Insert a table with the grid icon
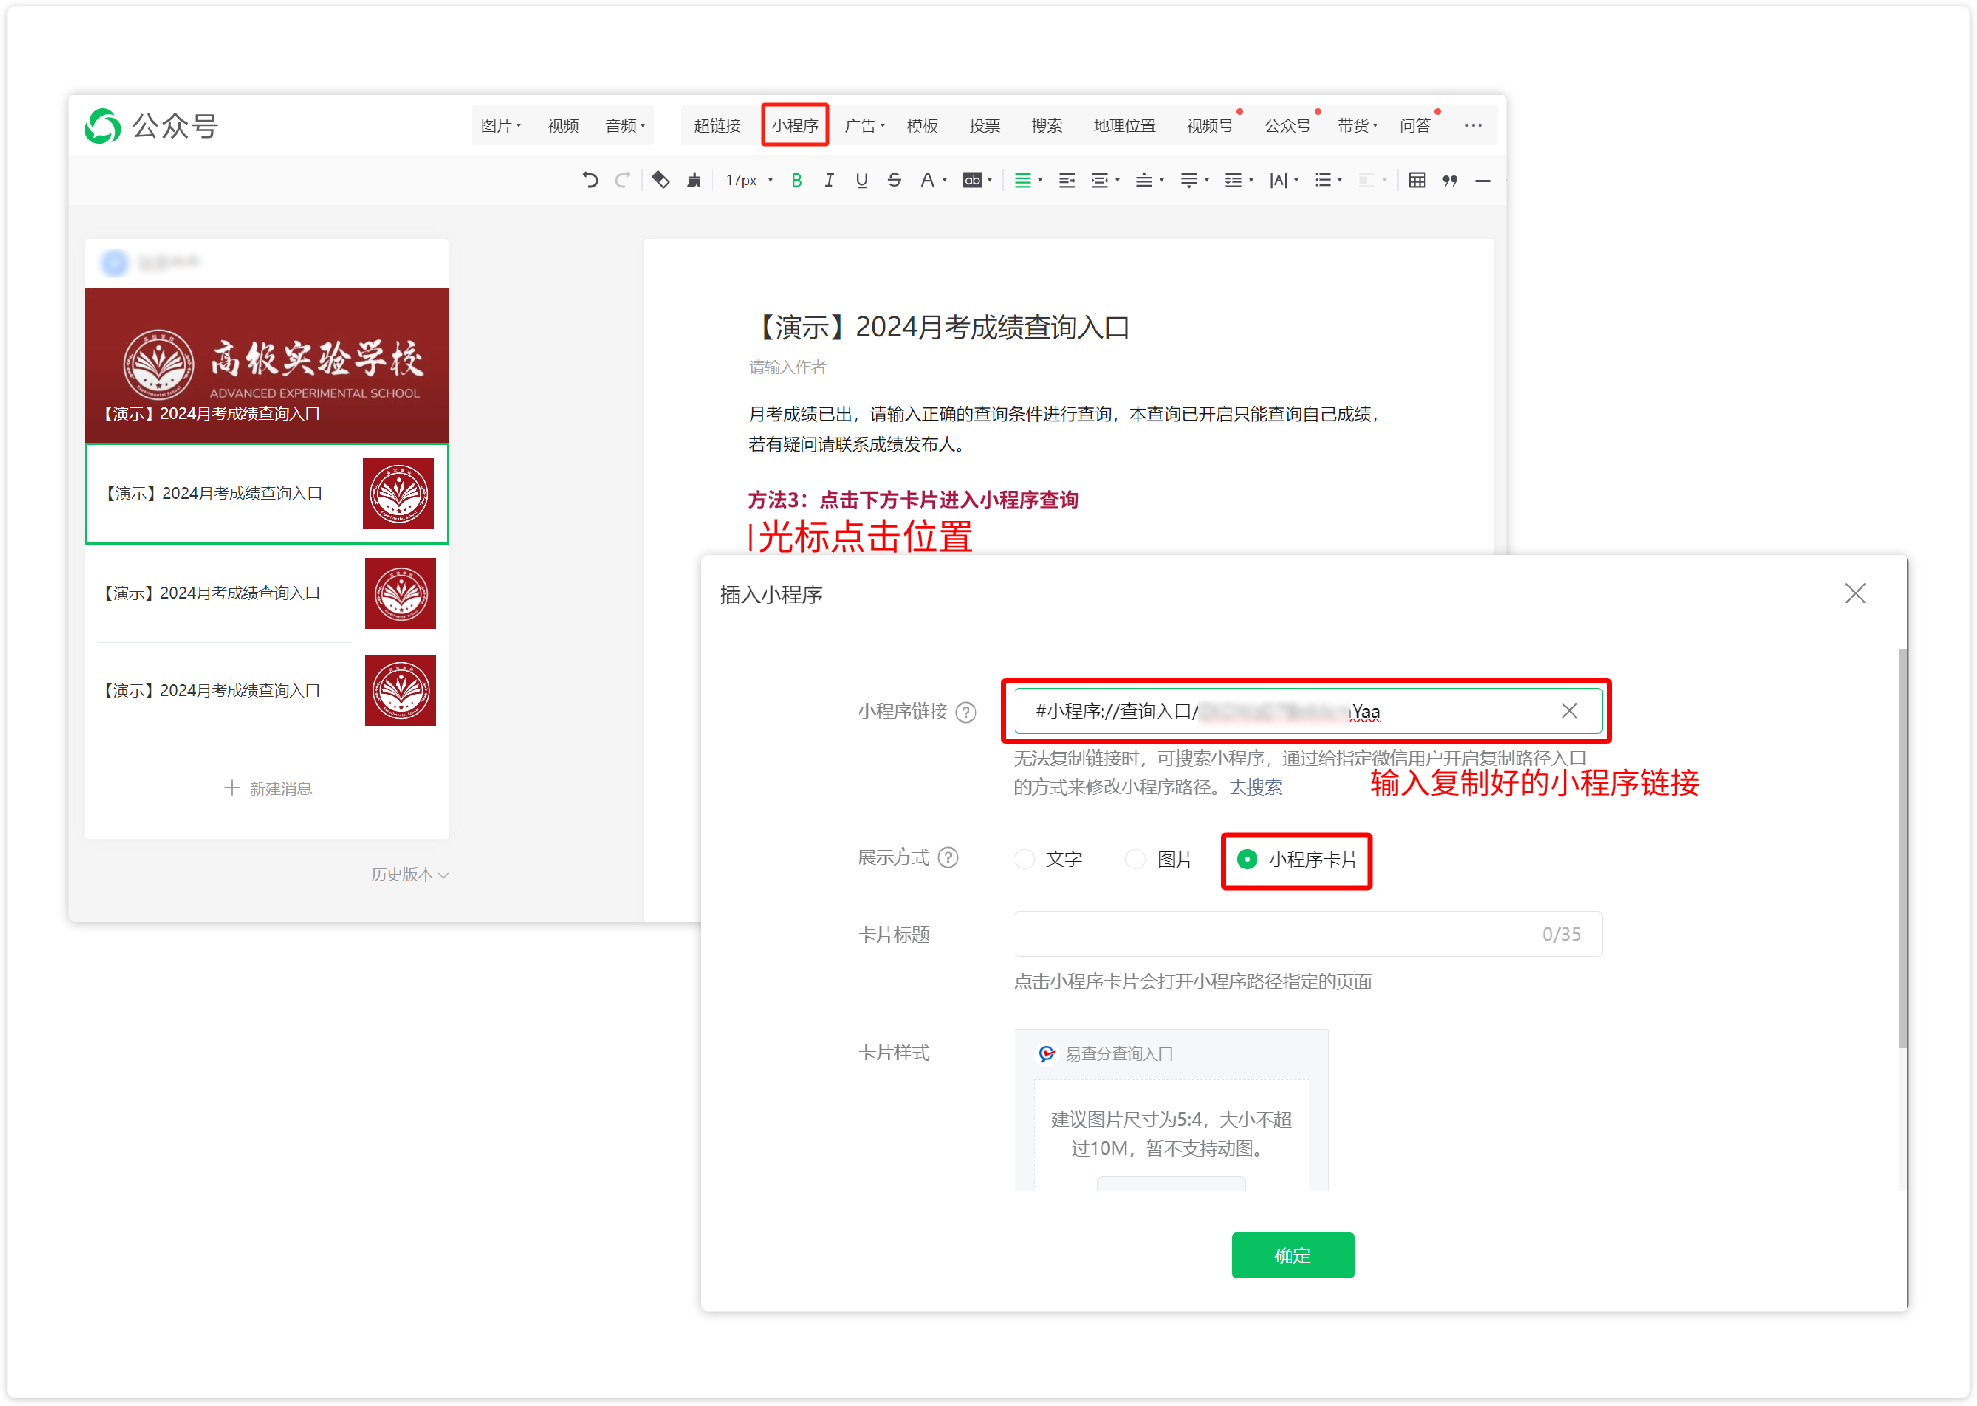 pyautogui.click(x=1416, y=180)
